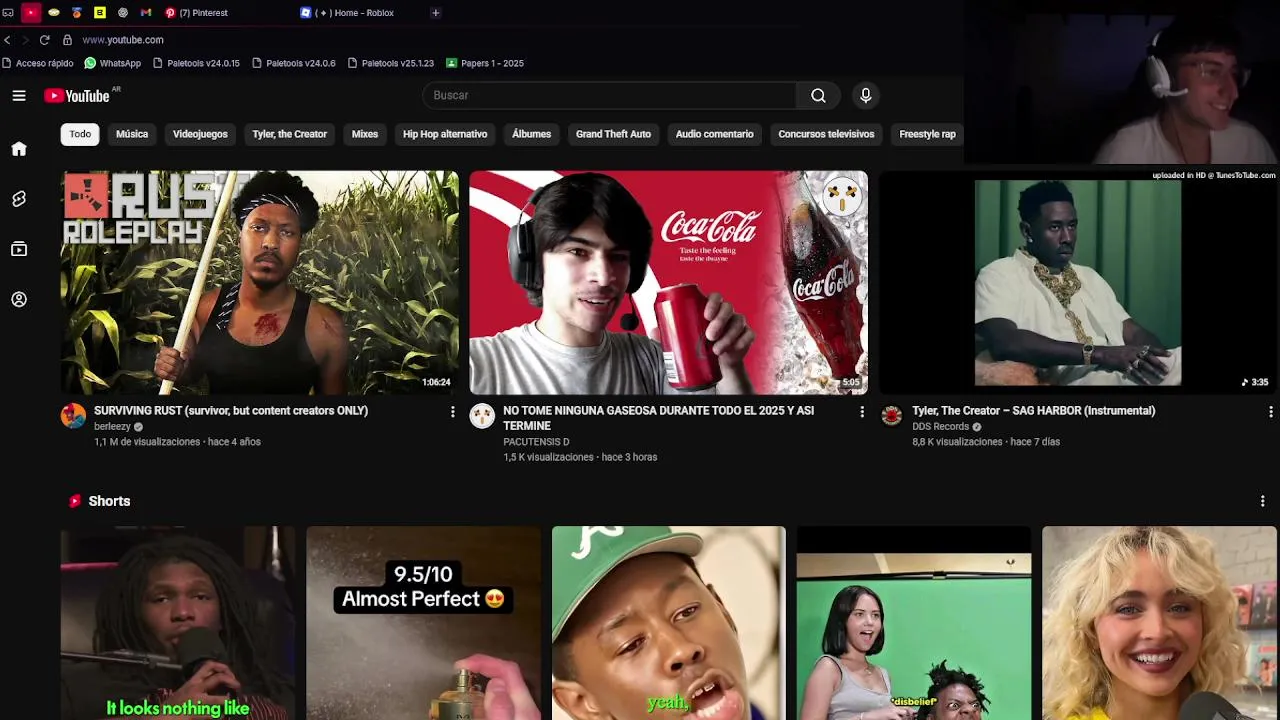This screenshot has width=1280, height=720.
Task: Select the Concursos televisivos chip
Action: point(826,134)
